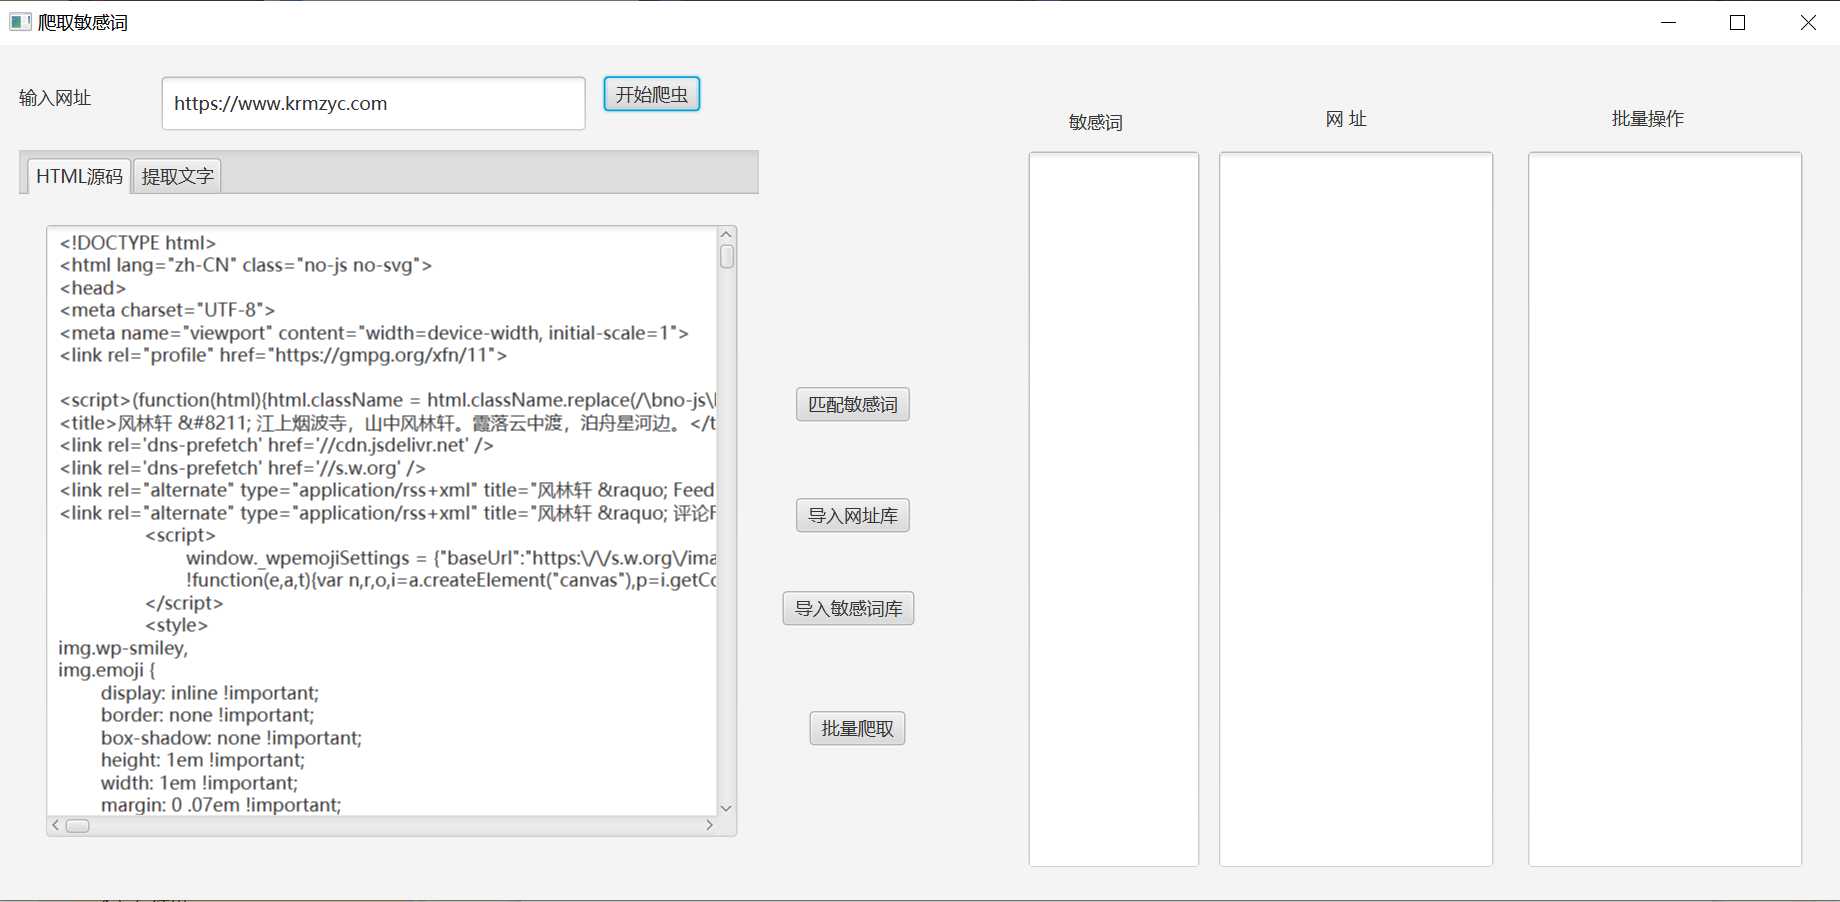The width and height of the screenshot is (1840, 902).
Task: Click the 批量爬取 button
Action: [857, 728]
